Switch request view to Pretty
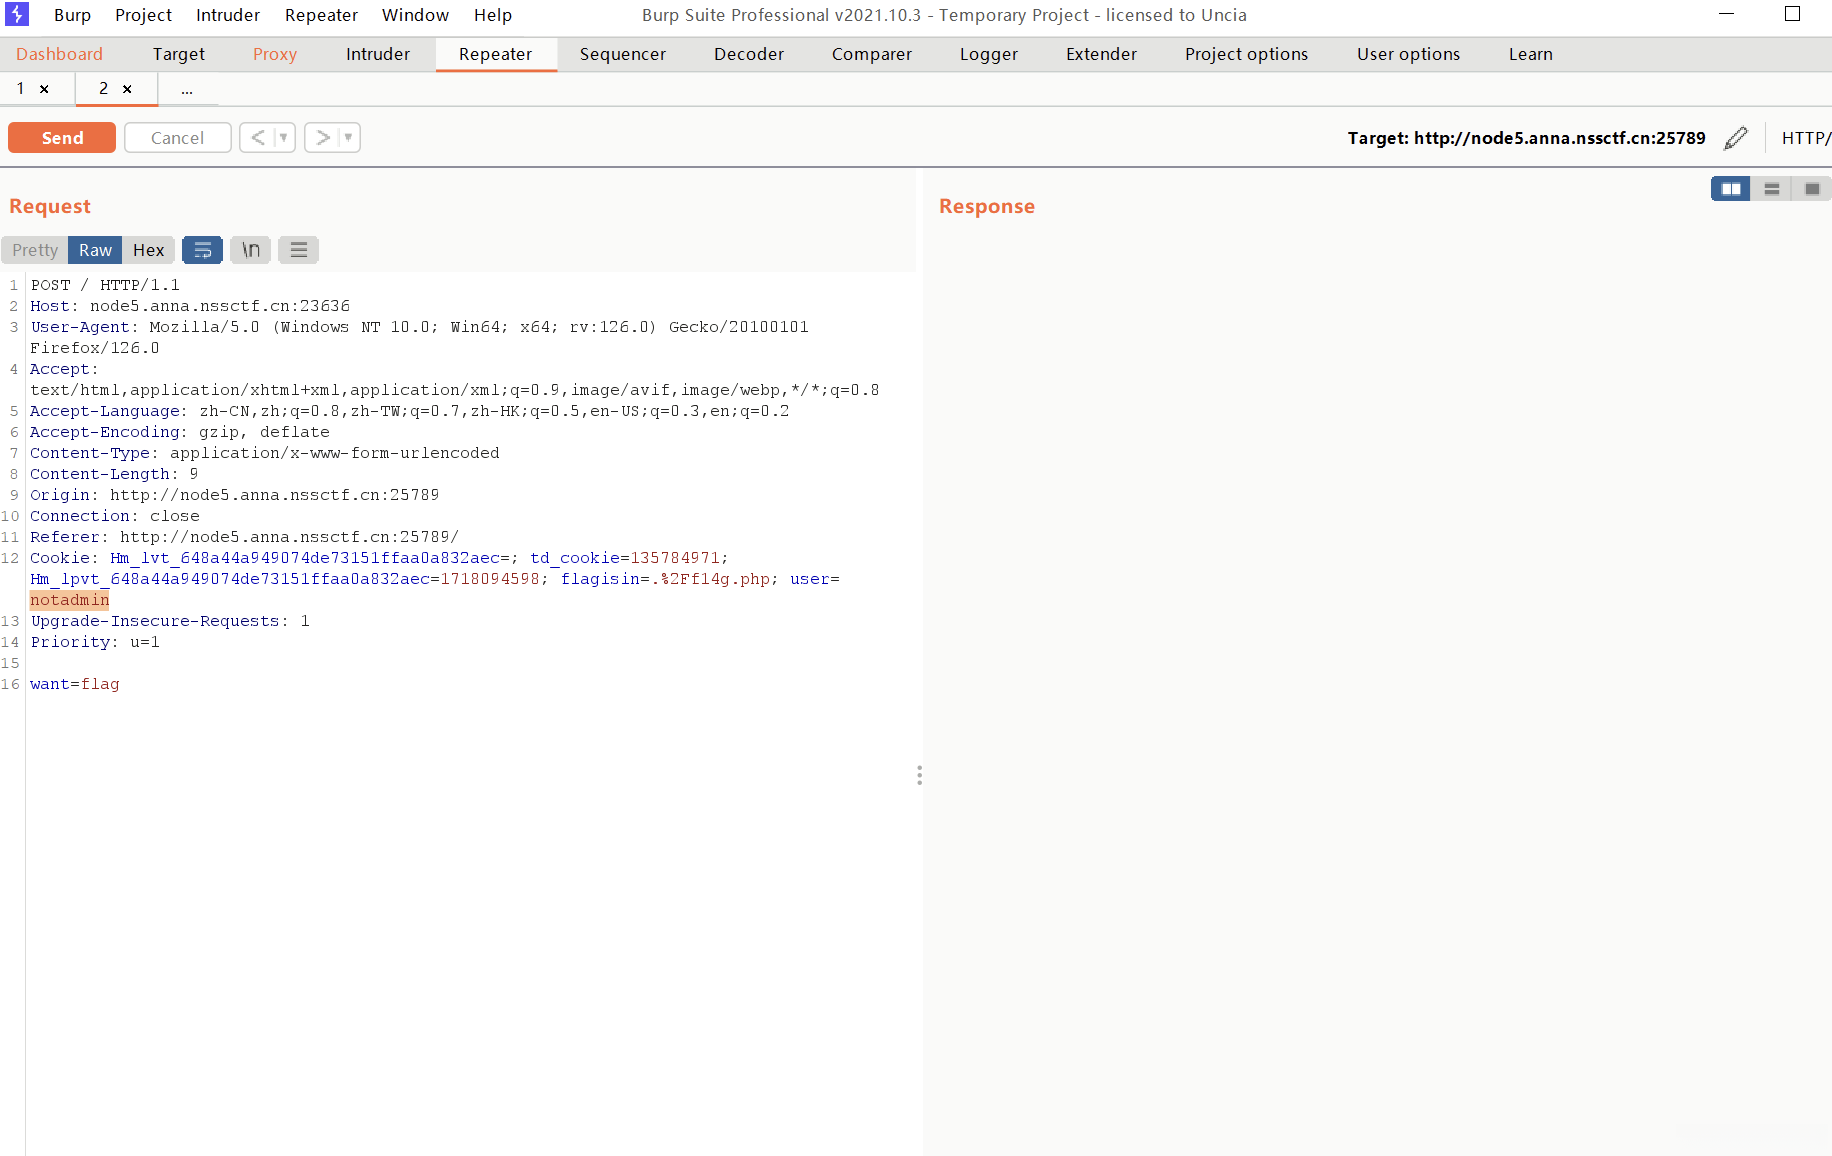The width and height of the screenshot is (1832, 1156). (35, 250)
